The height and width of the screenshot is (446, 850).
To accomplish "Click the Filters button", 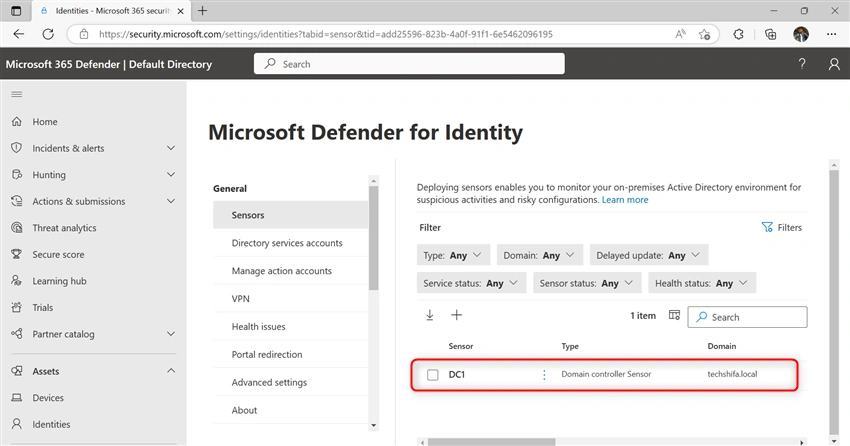I will pyautogui.click(x=781, y=228).
